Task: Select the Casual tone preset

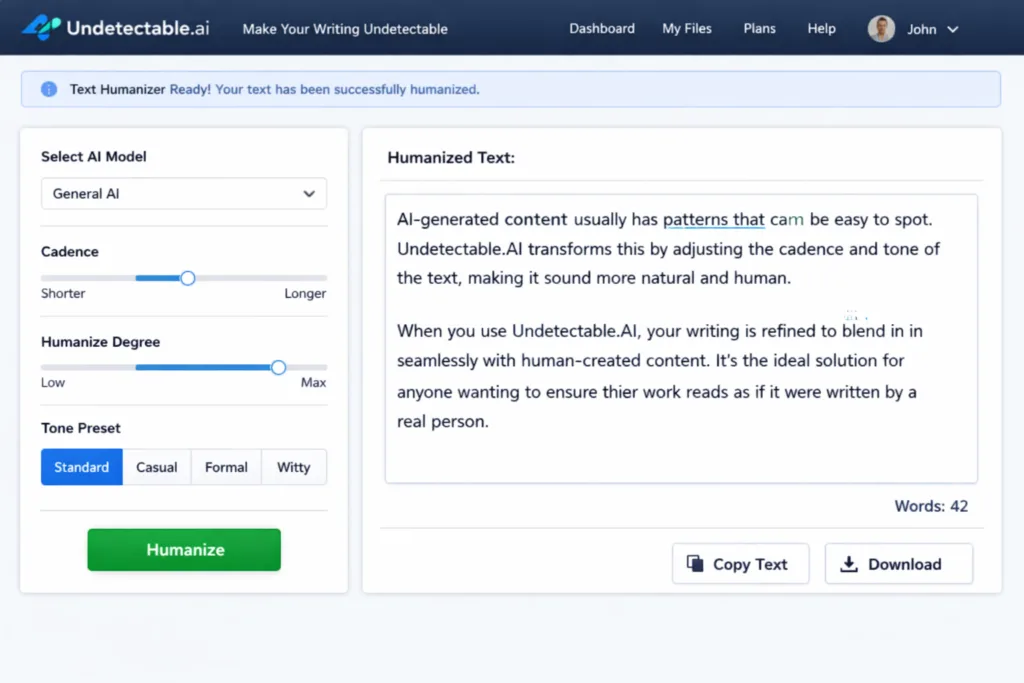Action: 156,467
